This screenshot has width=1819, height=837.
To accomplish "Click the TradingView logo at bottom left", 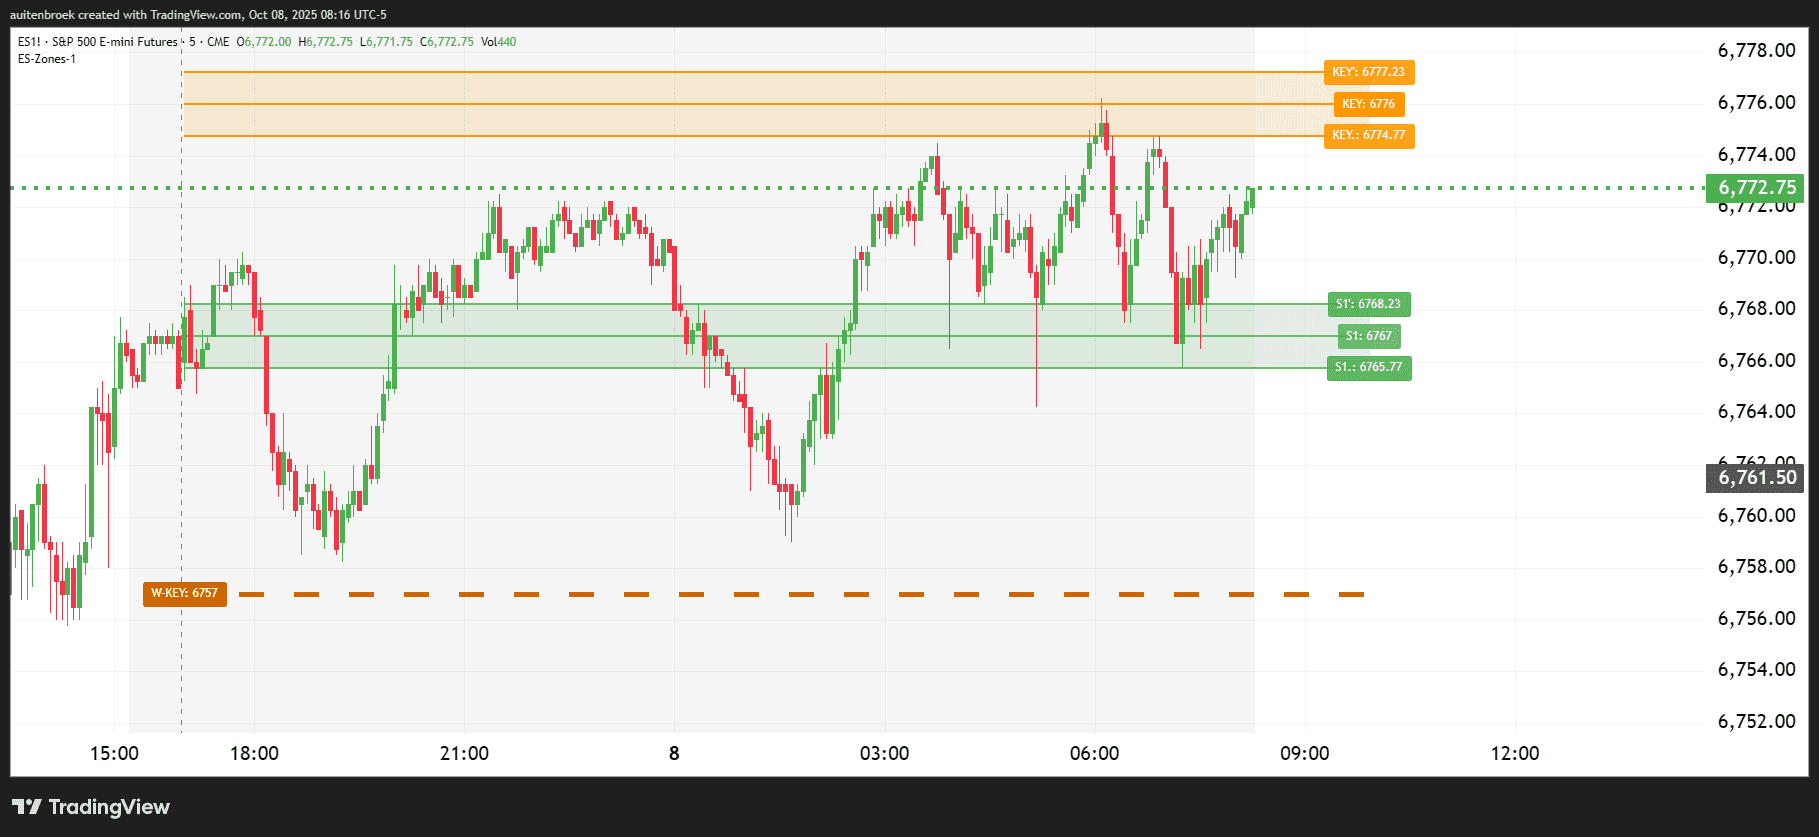I will (x=91, y=807).
